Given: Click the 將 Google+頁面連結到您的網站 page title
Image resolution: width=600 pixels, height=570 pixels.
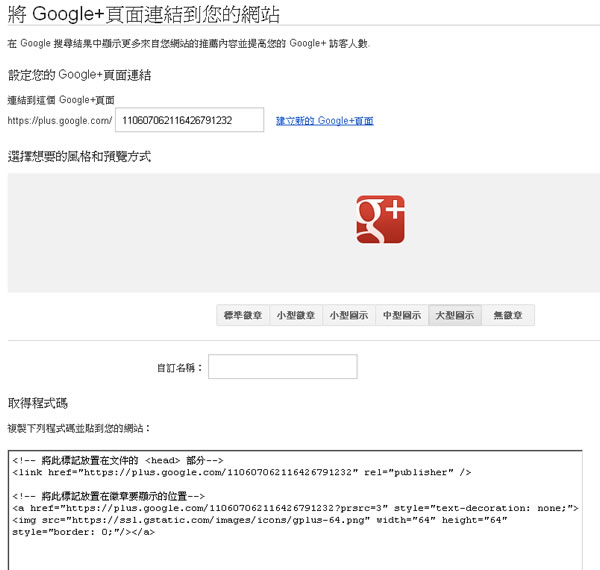Looking at the screenshot, I should click(143, 14).
